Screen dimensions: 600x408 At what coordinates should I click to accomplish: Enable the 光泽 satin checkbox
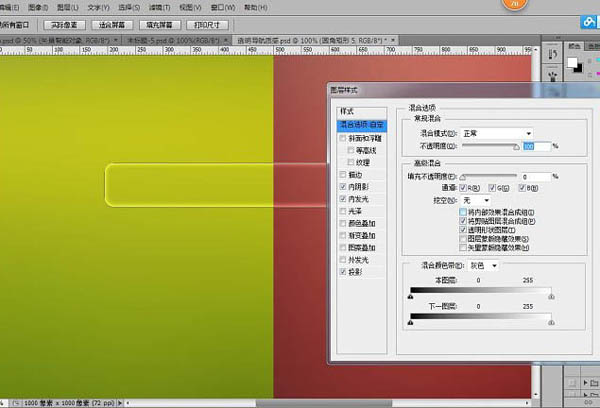click(x=343, y=211)
